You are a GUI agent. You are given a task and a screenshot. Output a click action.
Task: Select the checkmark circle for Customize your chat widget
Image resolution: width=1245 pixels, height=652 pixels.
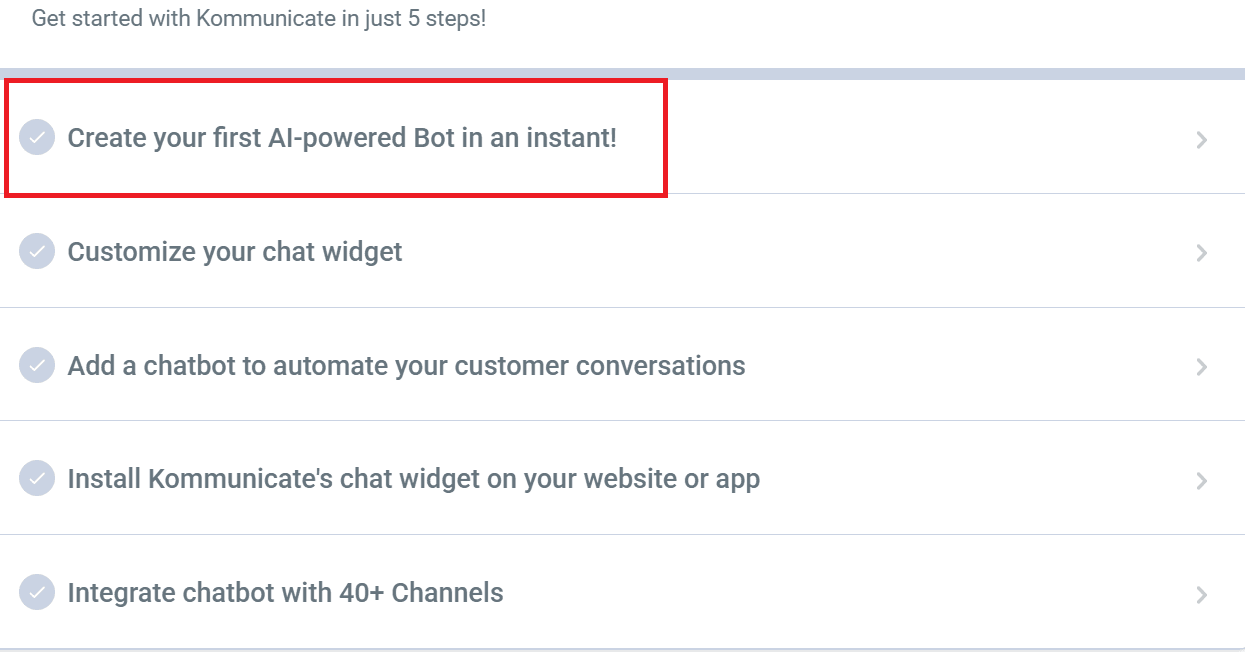(37, 251)
